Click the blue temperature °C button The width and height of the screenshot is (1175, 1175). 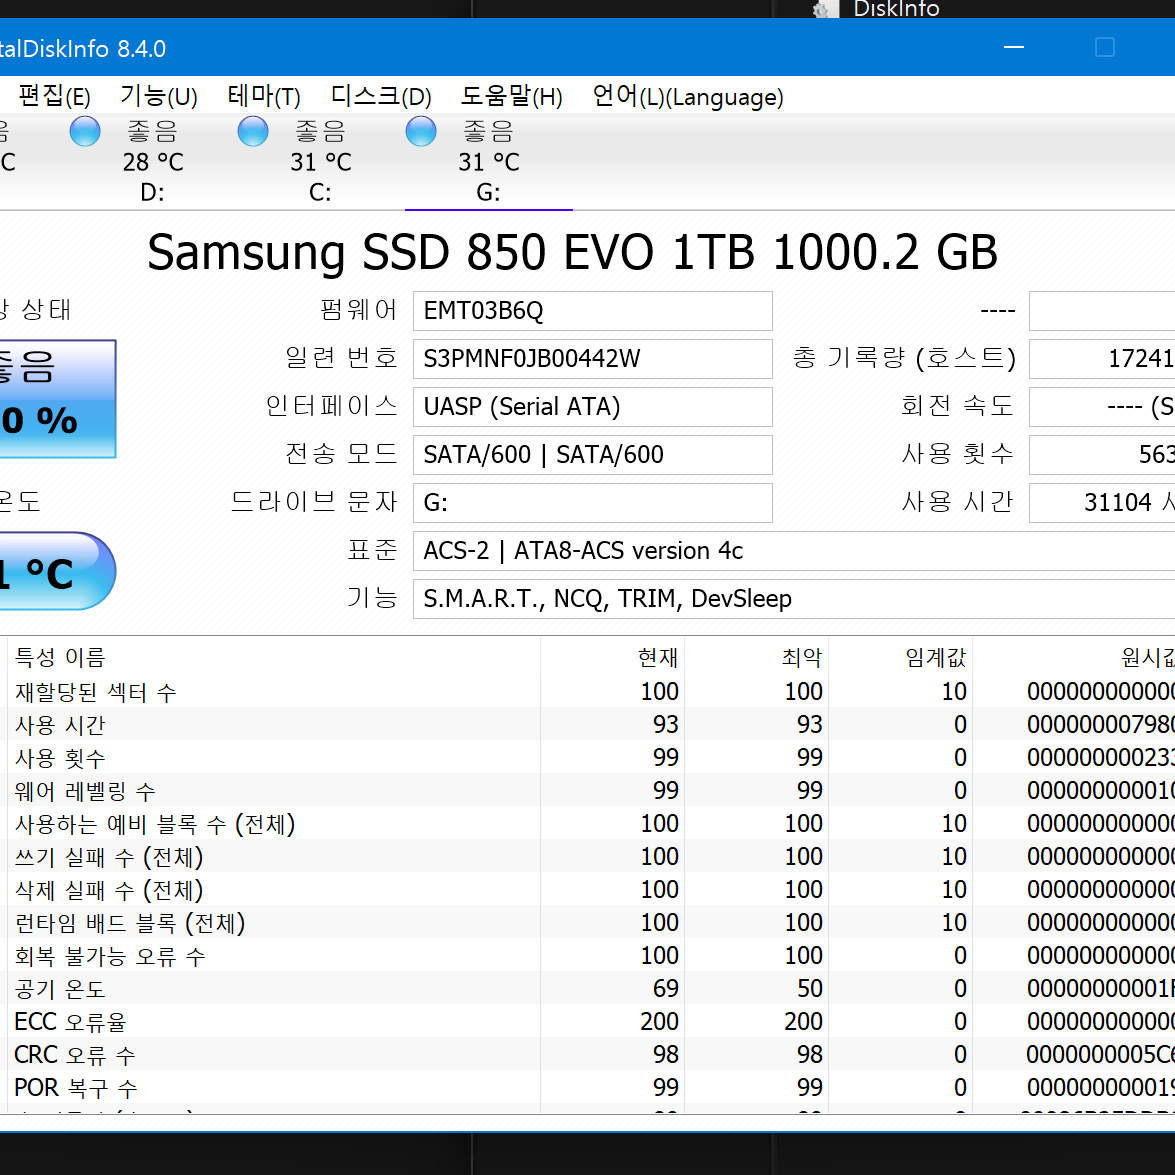(58, 571)
